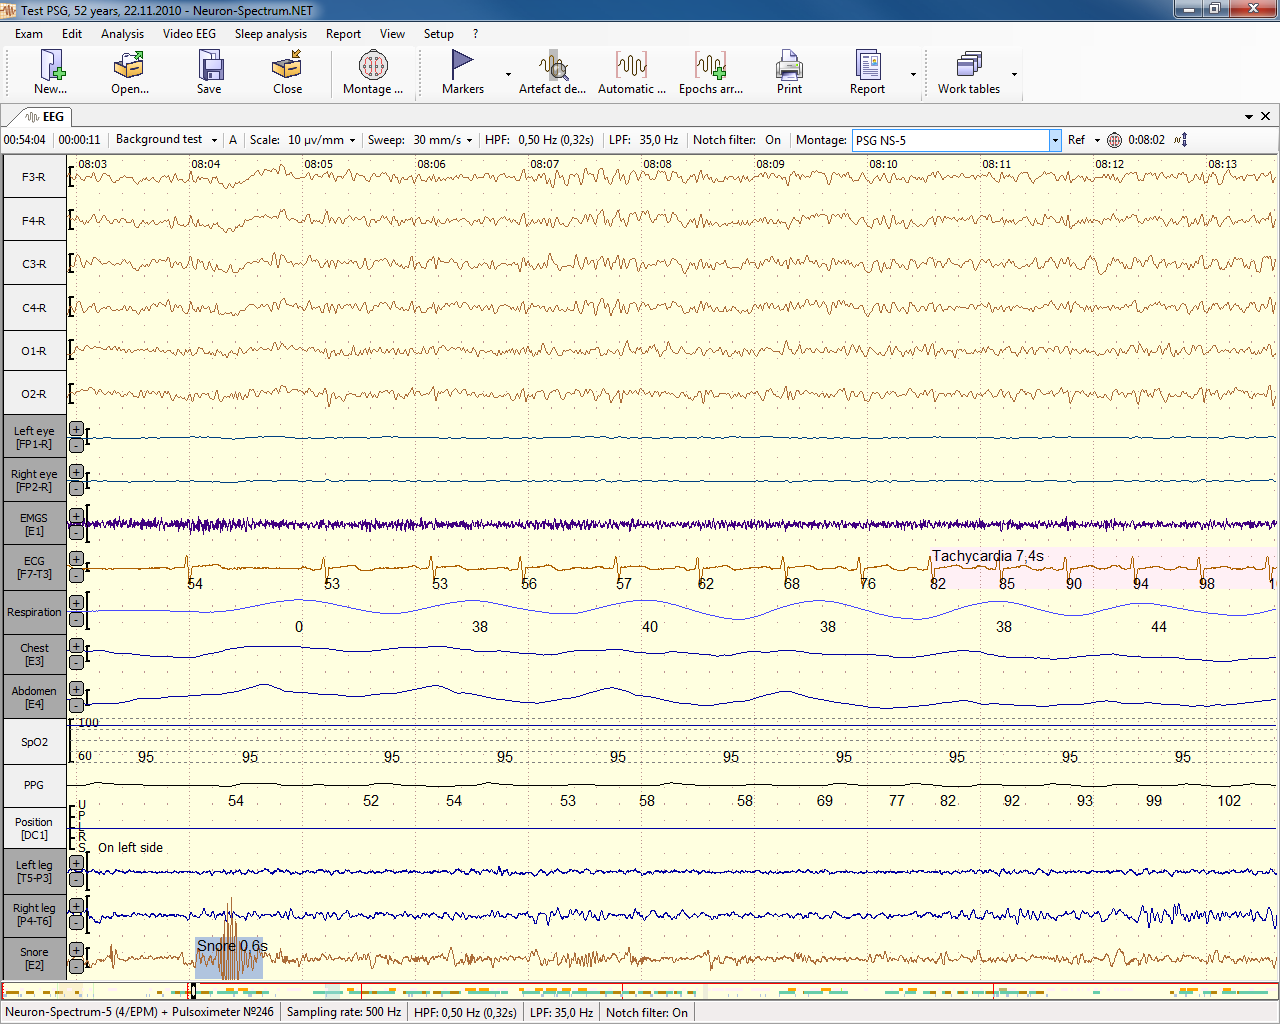Select the C4-R channel label
This screenshot has height=1024, width=1280.
tap(34, 308)
